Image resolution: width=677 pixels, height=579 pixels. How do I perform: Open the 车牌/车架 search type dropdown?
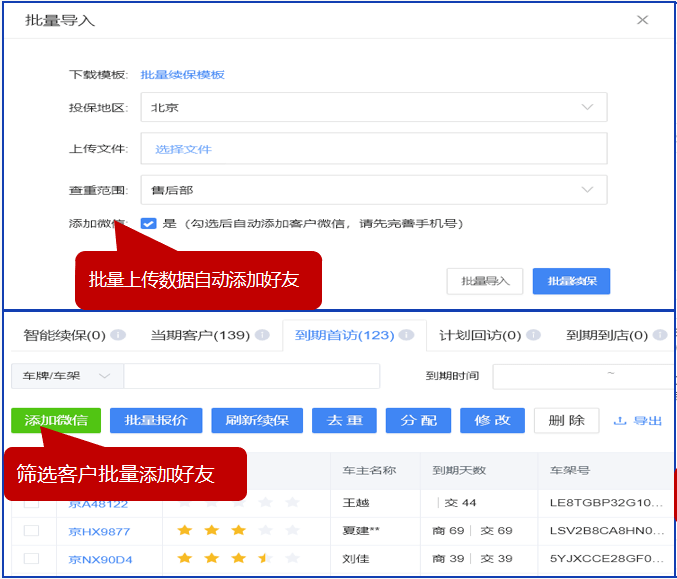click(67, 377)
